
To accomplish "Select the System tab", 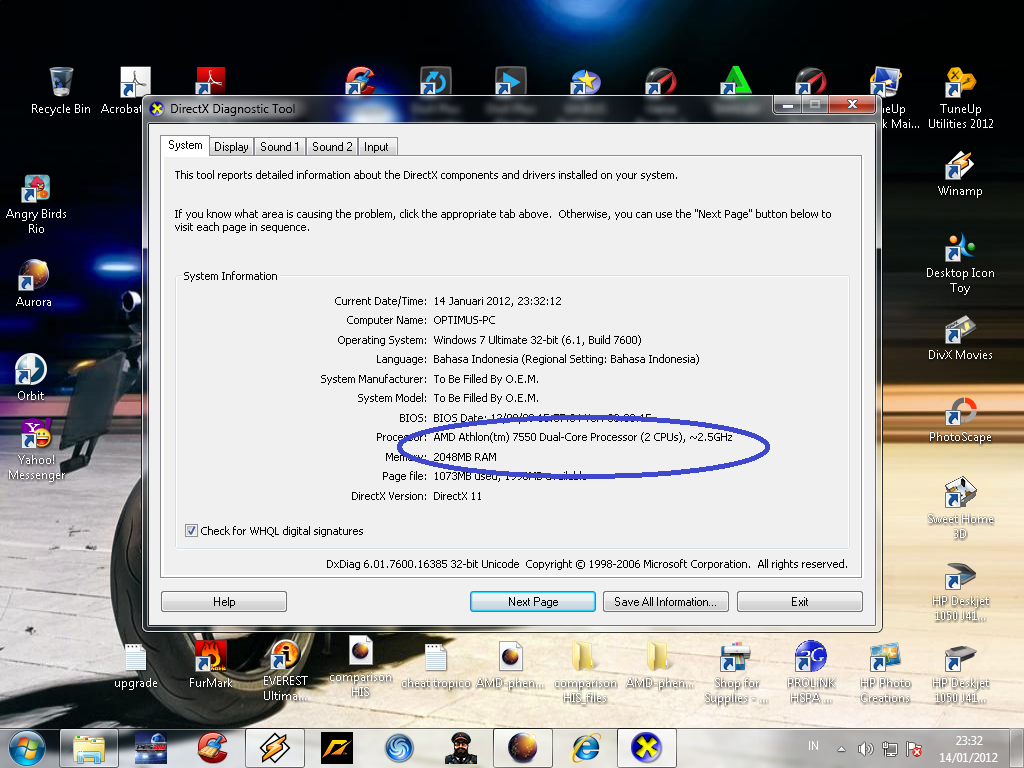I will [x=185, y=145].
